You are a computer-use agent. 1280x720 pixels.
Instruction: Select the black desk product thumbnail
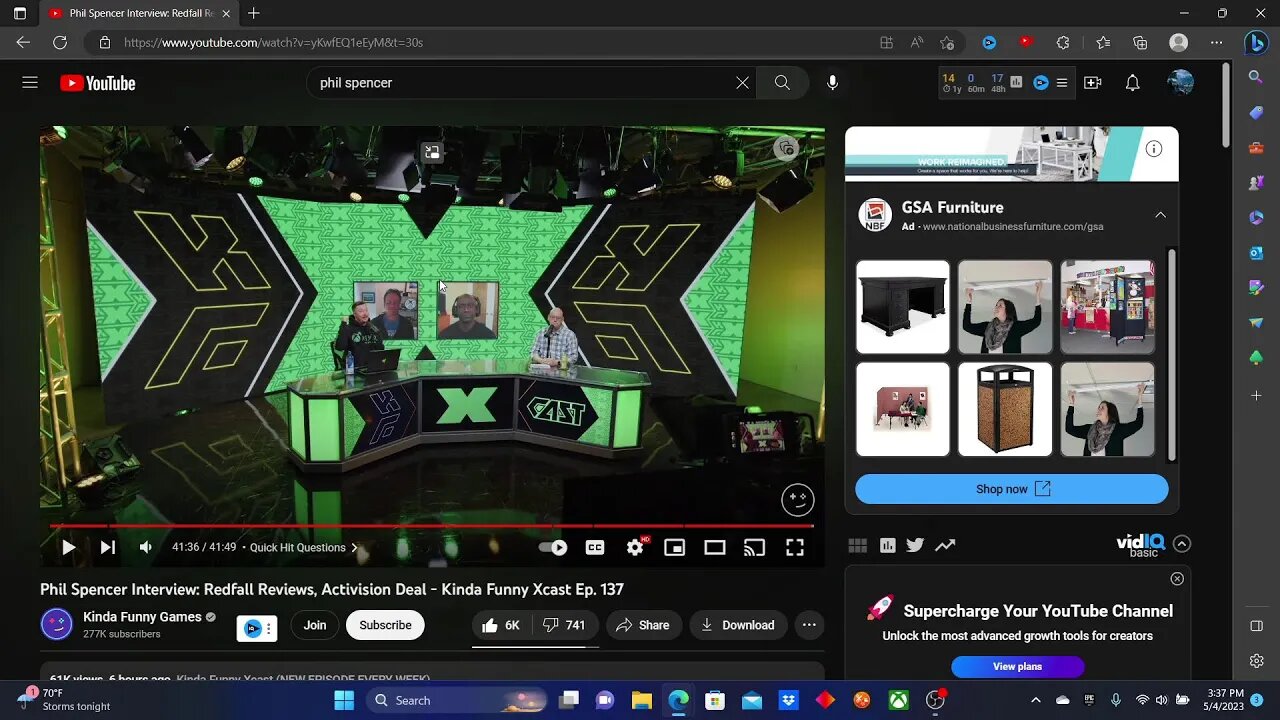[903, 307]
